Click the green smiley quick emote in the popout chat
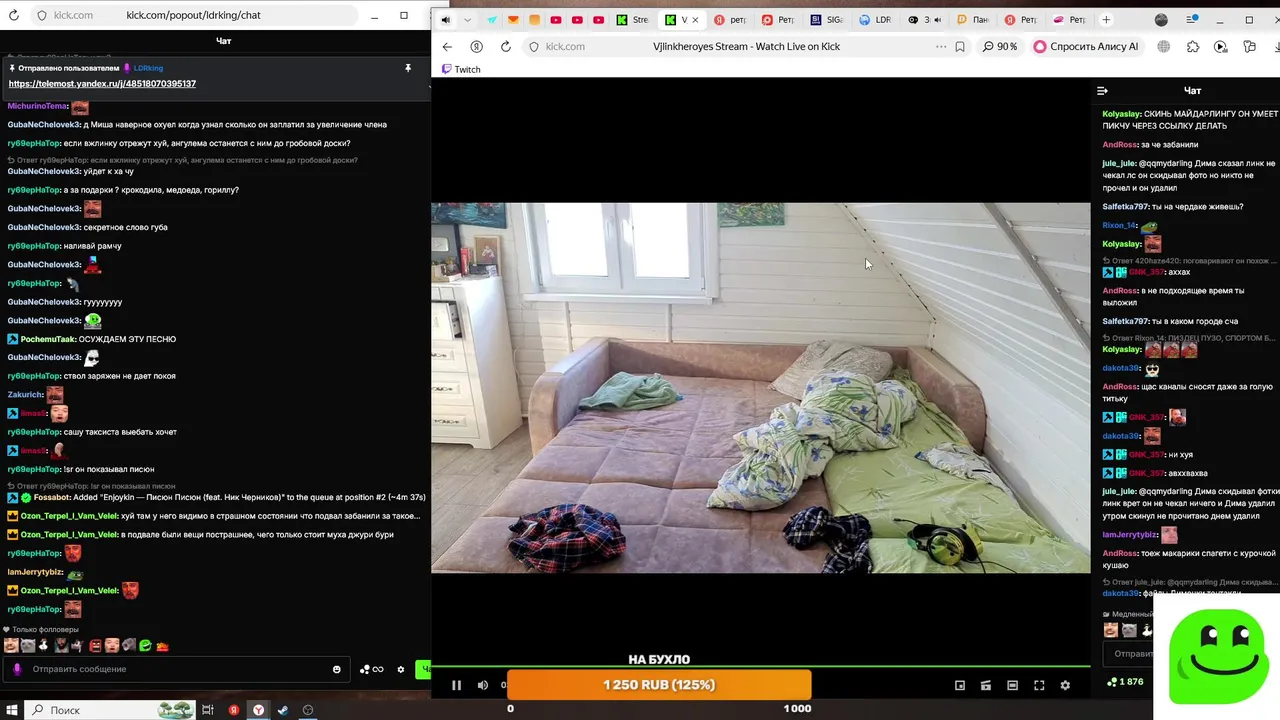The image size is (1280, 720). pyautogui.click(x=145, y=646)
